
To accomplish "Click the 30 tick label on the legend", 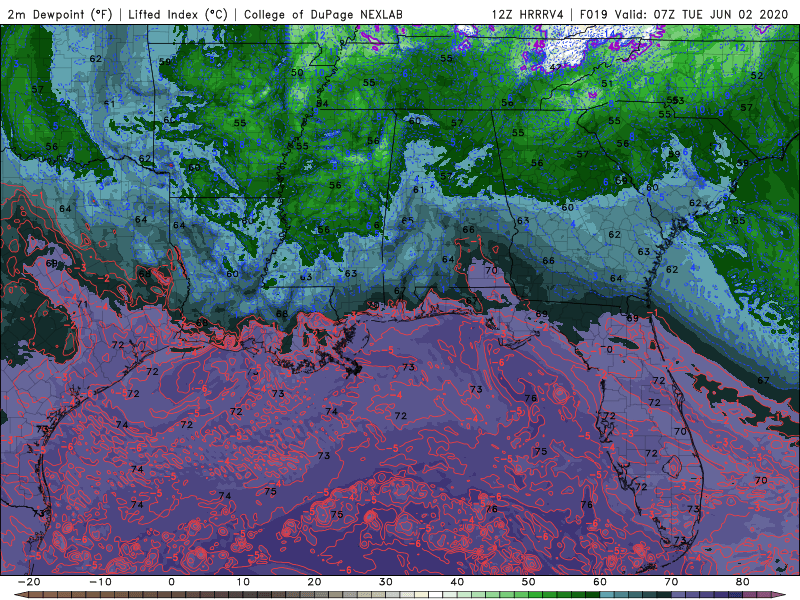I will (x=386, y=582).
